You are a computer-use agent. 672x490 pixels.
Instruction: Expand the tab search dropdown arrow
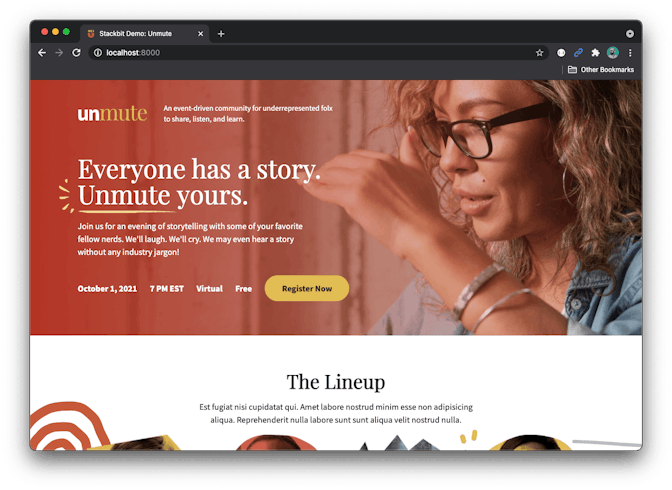[x=630, y=33]
